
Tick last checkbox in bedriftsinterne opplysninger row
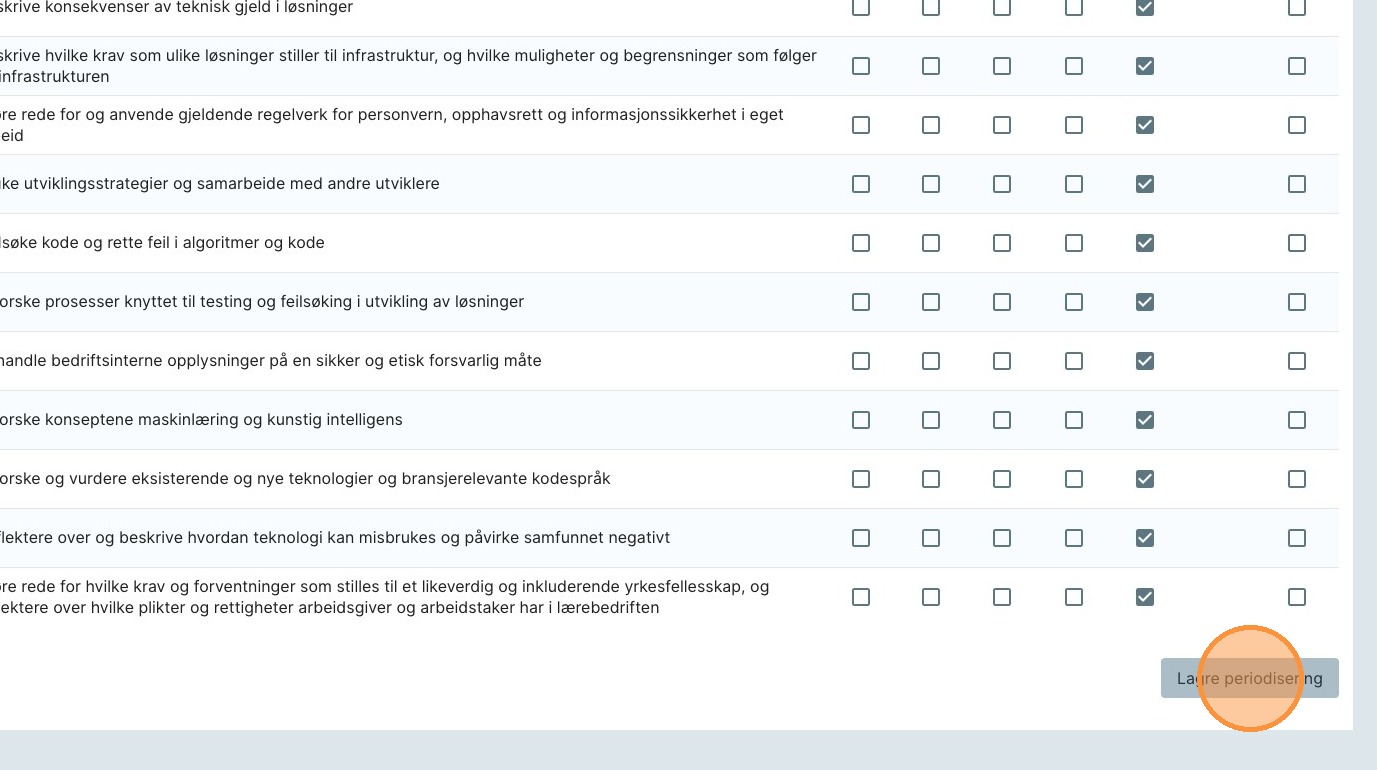[1297, 361]
